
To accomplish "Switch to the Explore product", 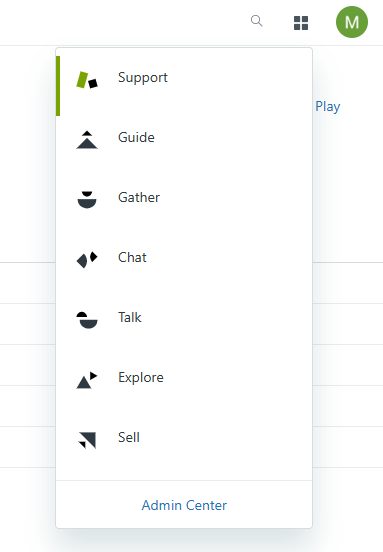I will click(x=184, y=386).
